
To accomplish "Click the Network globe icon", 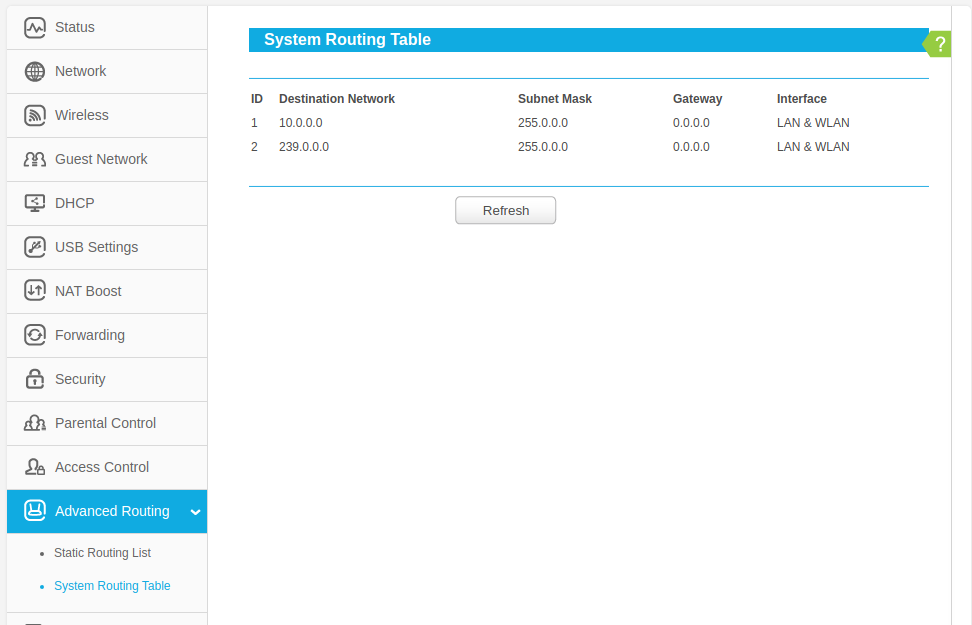I will tap(35, 72).
